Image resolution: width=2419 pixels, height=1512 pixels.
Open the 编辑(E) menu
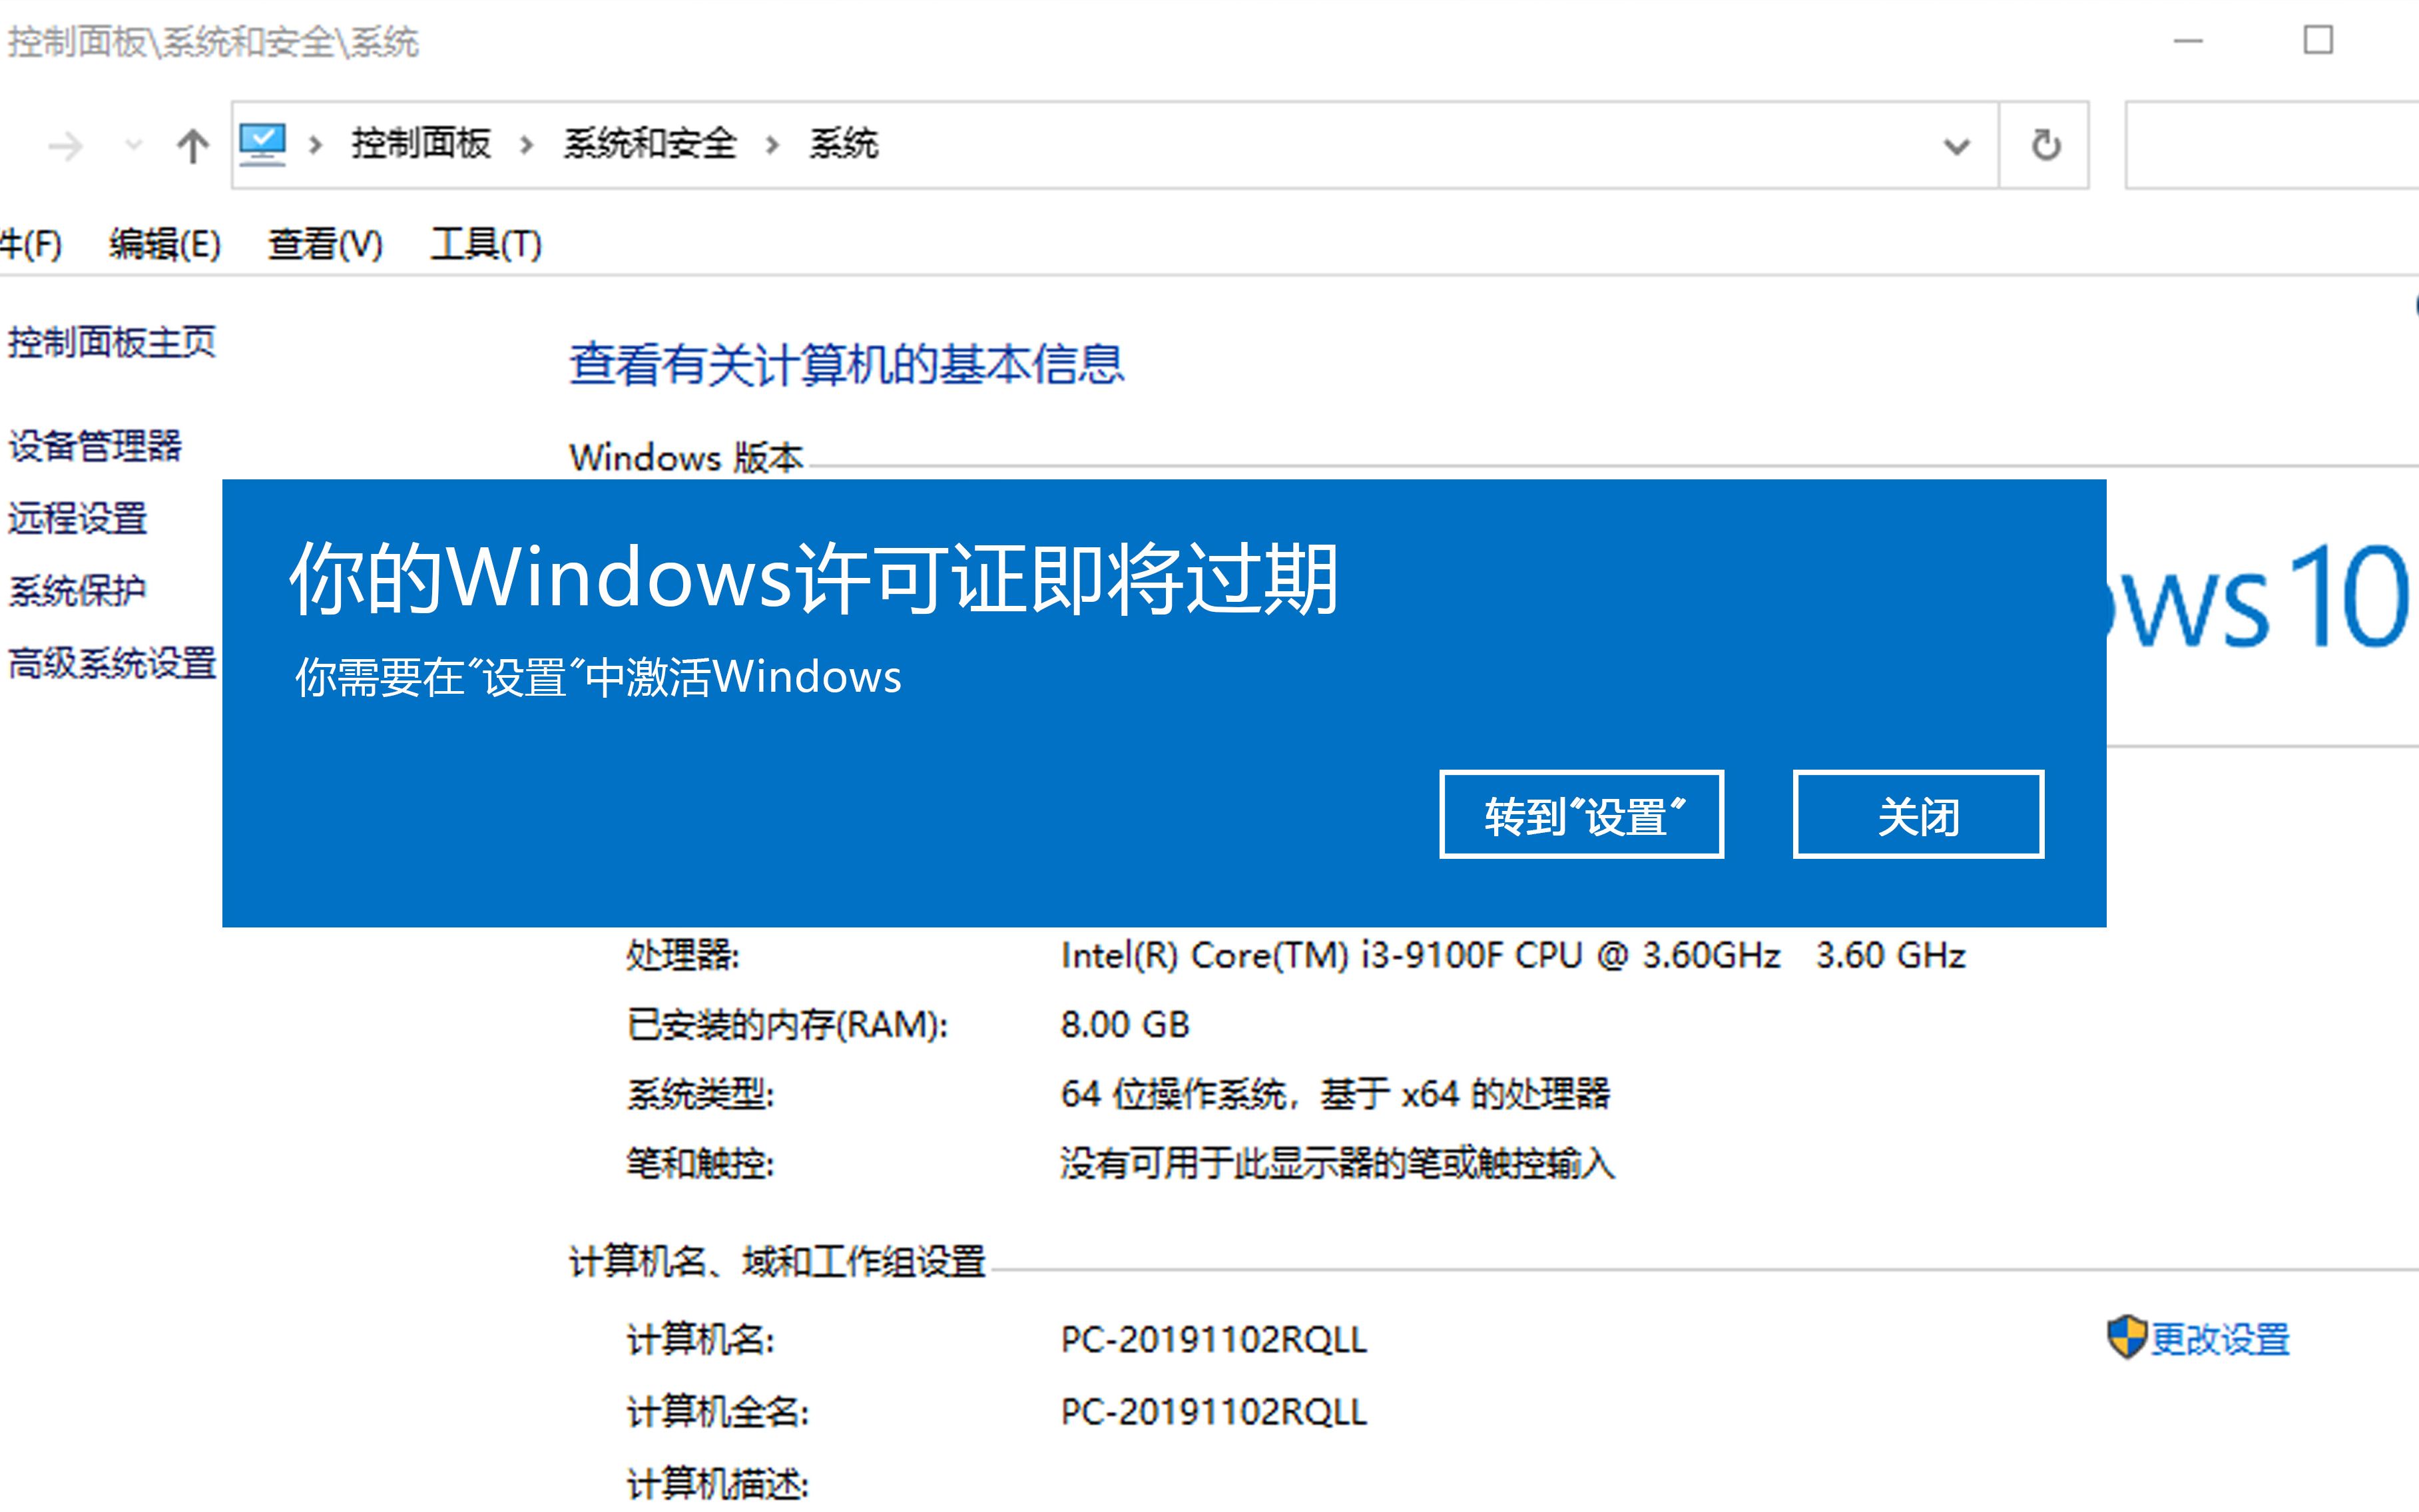point(165,244)
